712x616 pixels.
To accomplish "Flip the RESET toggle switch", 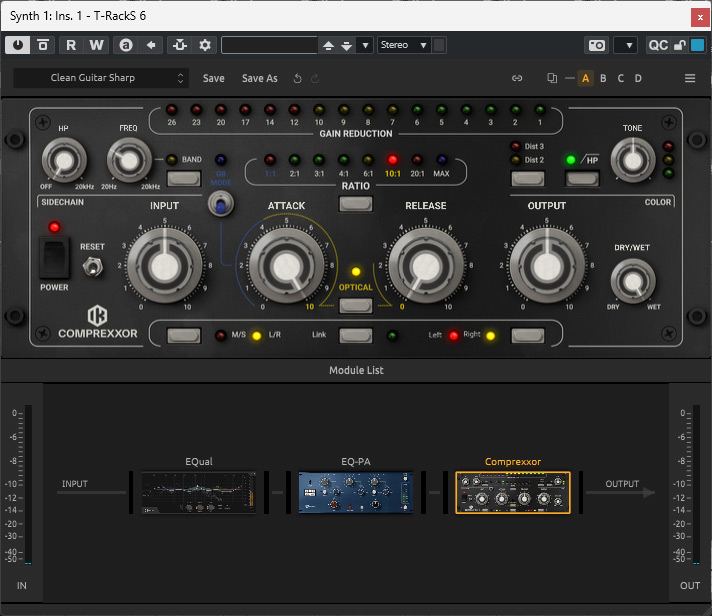I will (x=92, y=266).
